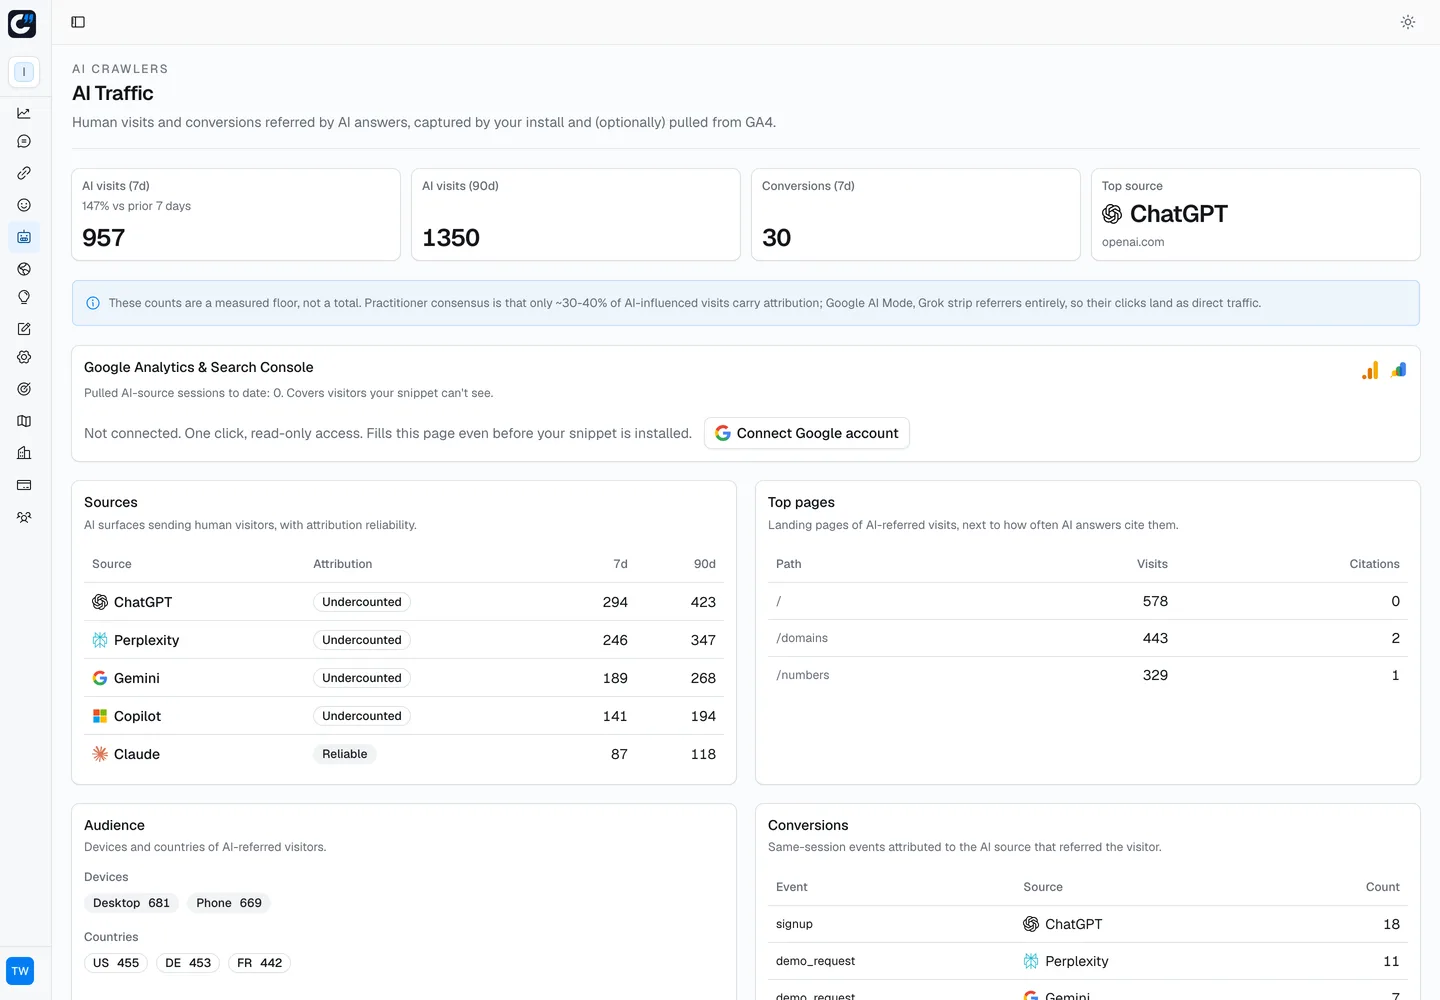
Task: Click the Gemini G logo in Sources
Action: (100, 678)
